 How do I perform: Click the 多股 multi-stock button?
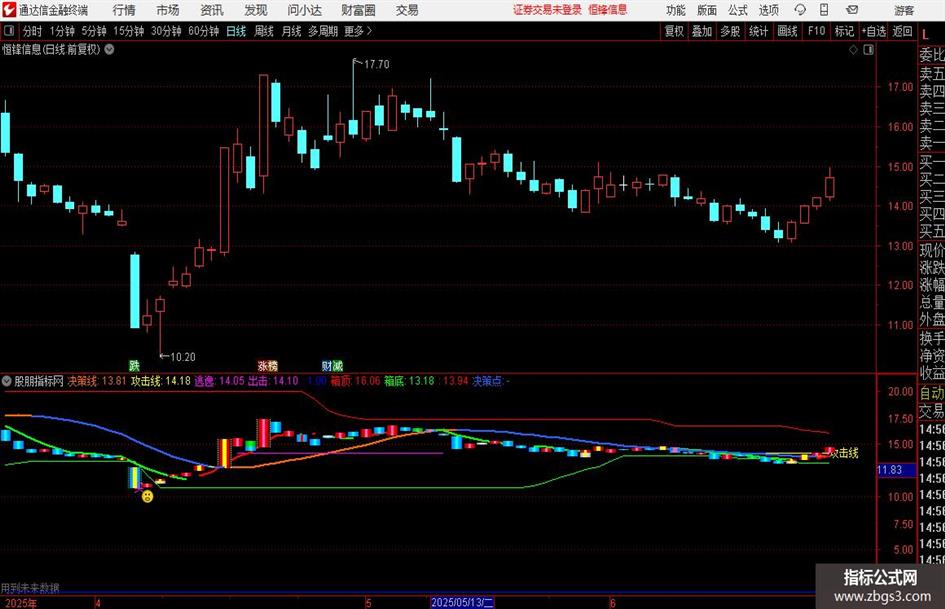730,31
